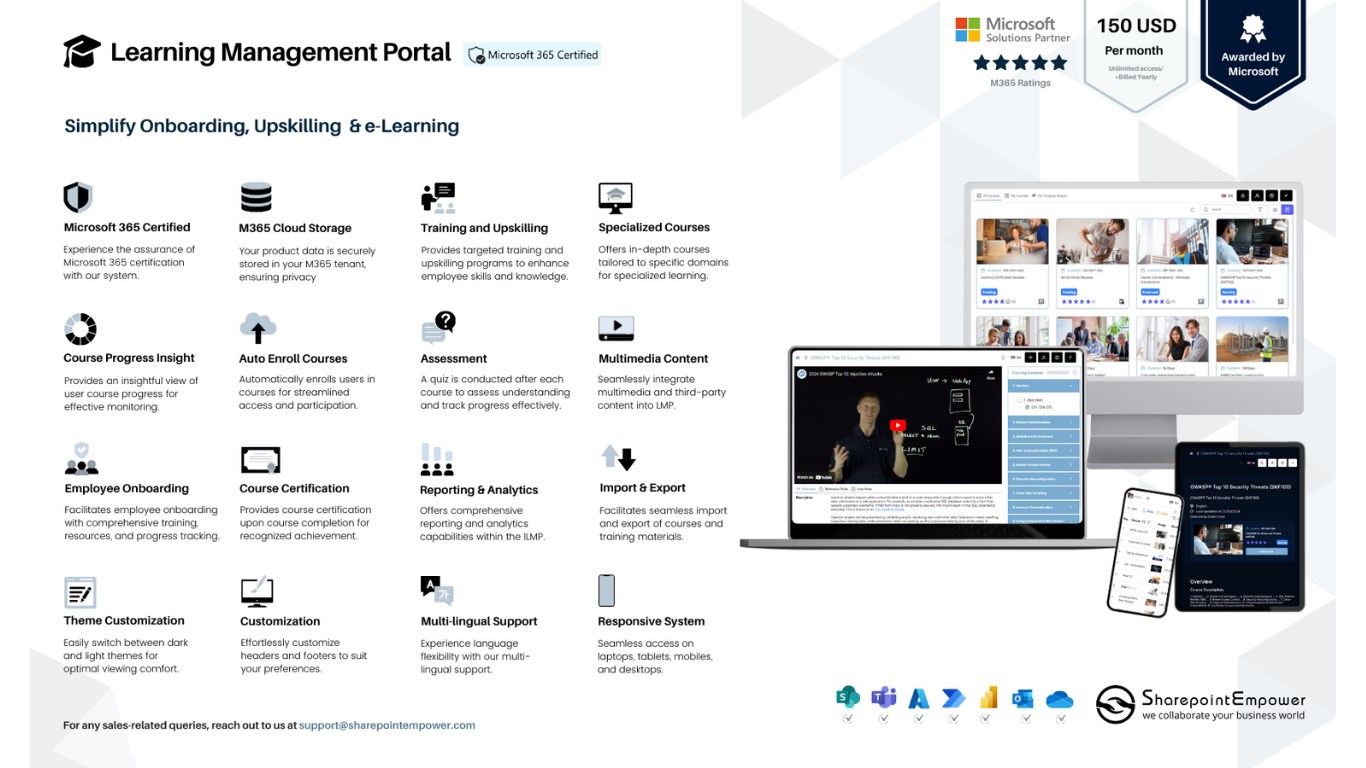Click the five-star M365 Ratings row
Image resolution: width=1366 pixels, height=768 pixels.
(1020, 63)
